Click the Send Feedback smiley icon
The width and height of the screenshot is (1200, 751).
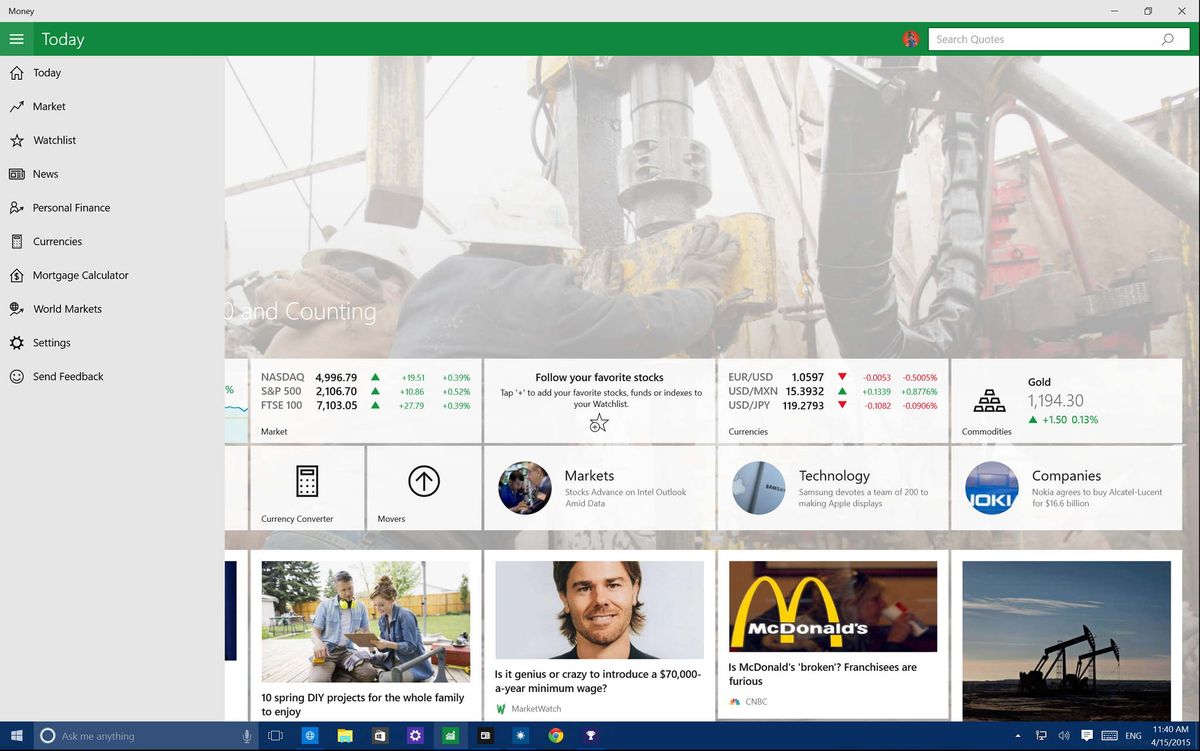point(15,376)
